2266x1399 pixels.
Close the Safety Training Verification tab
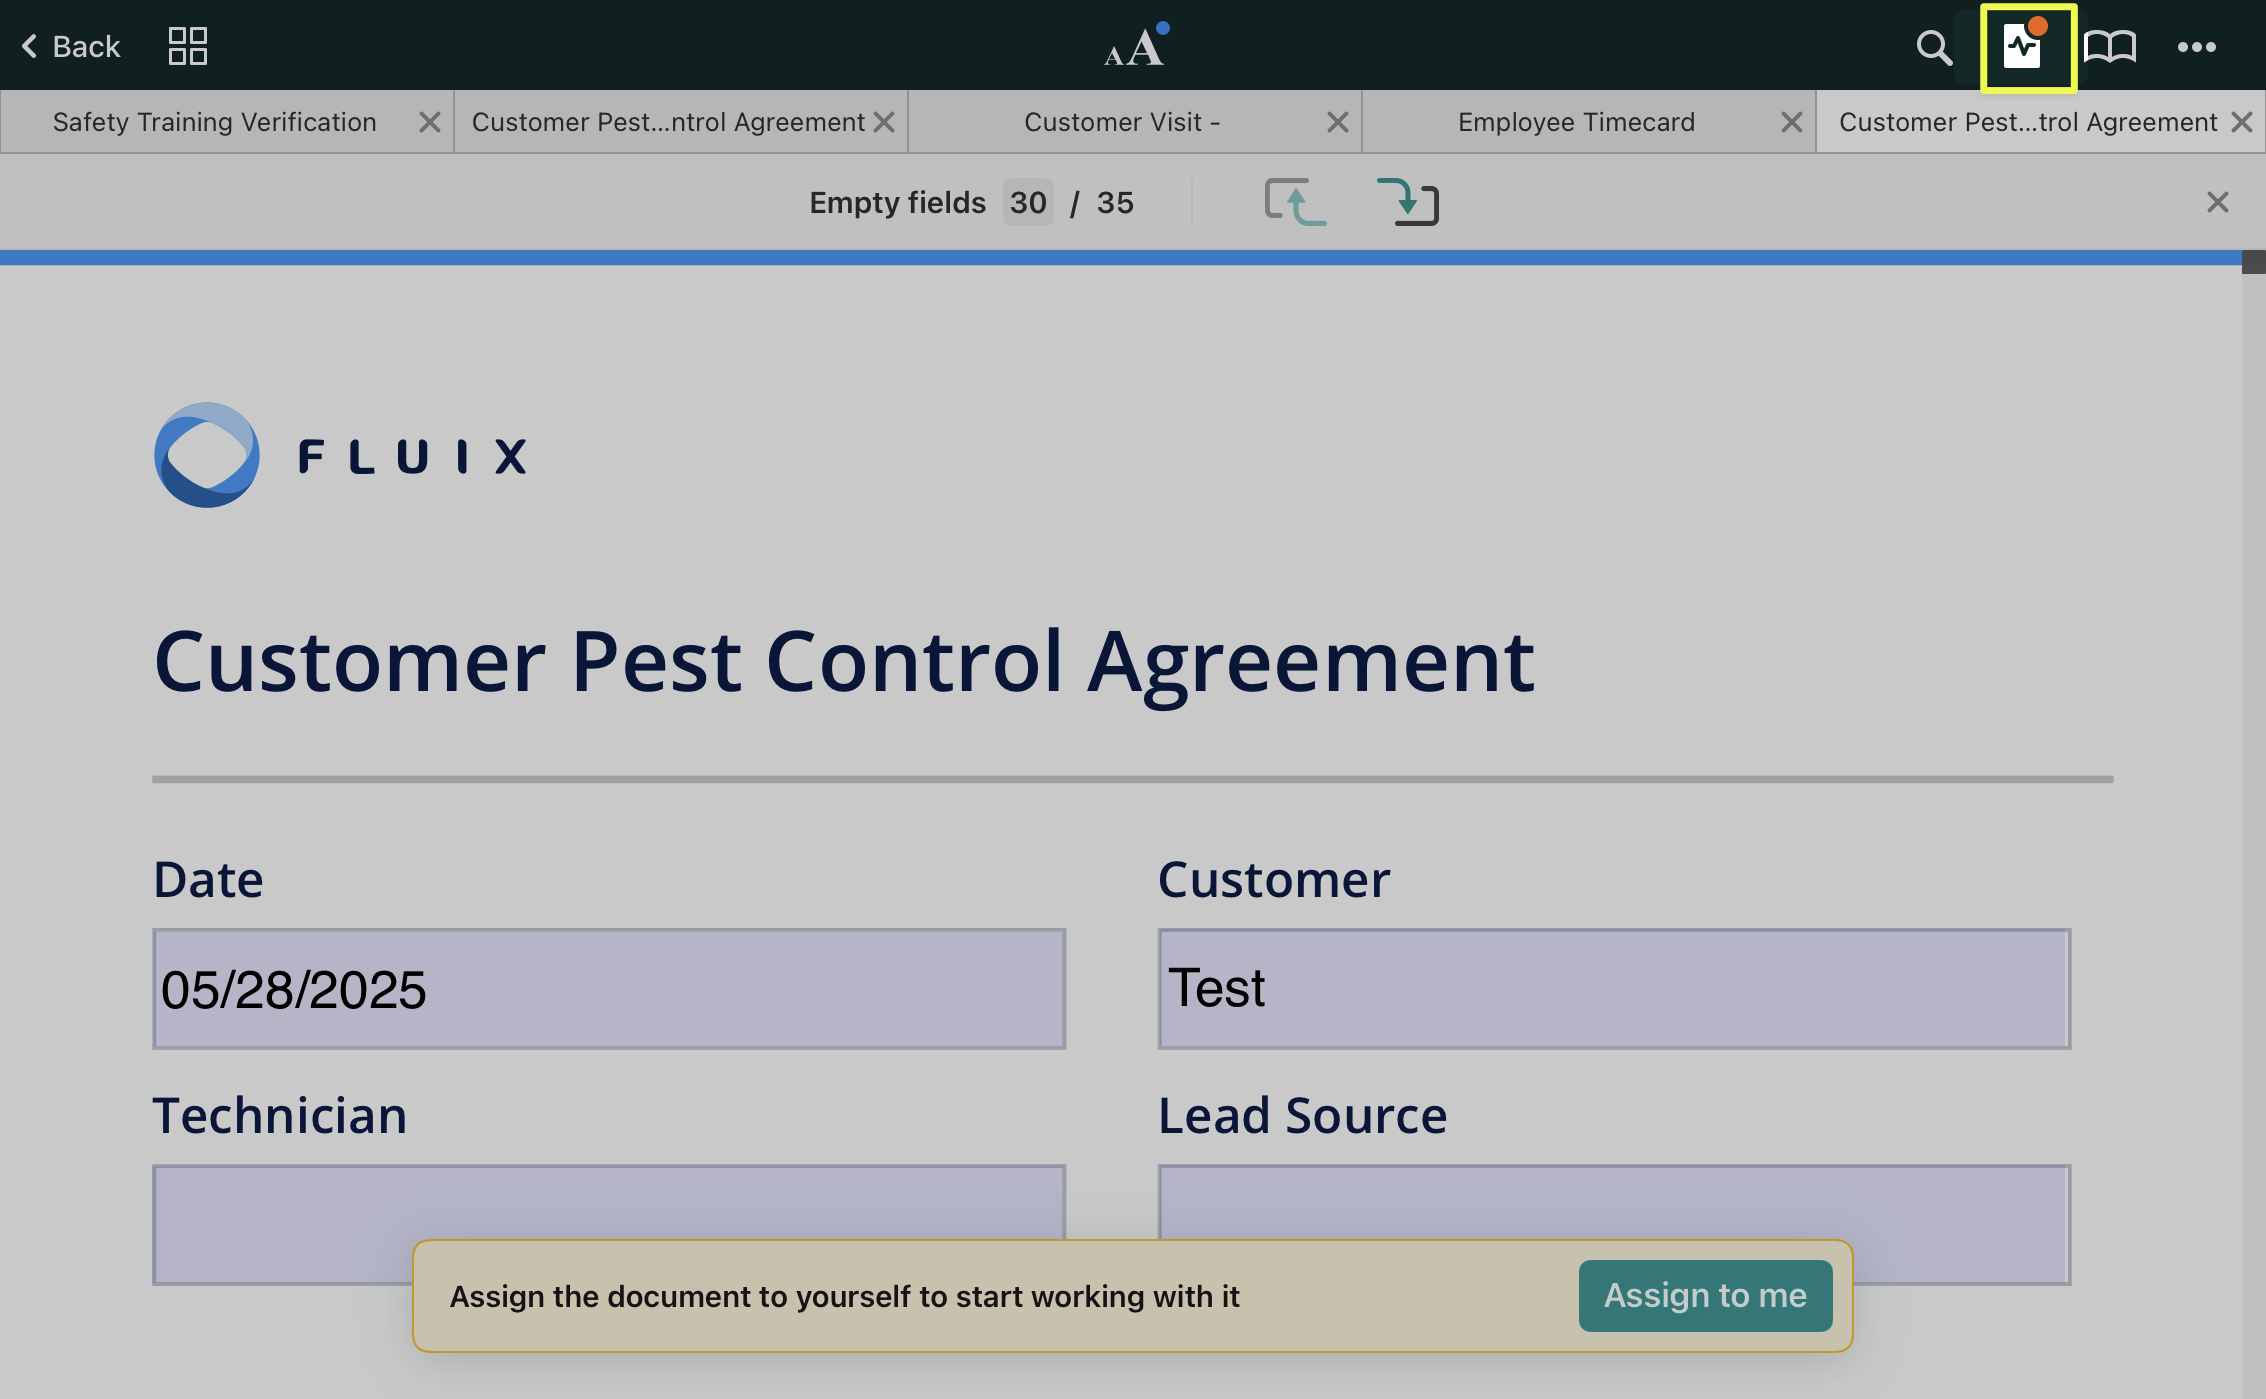click(x=429, y=122)
